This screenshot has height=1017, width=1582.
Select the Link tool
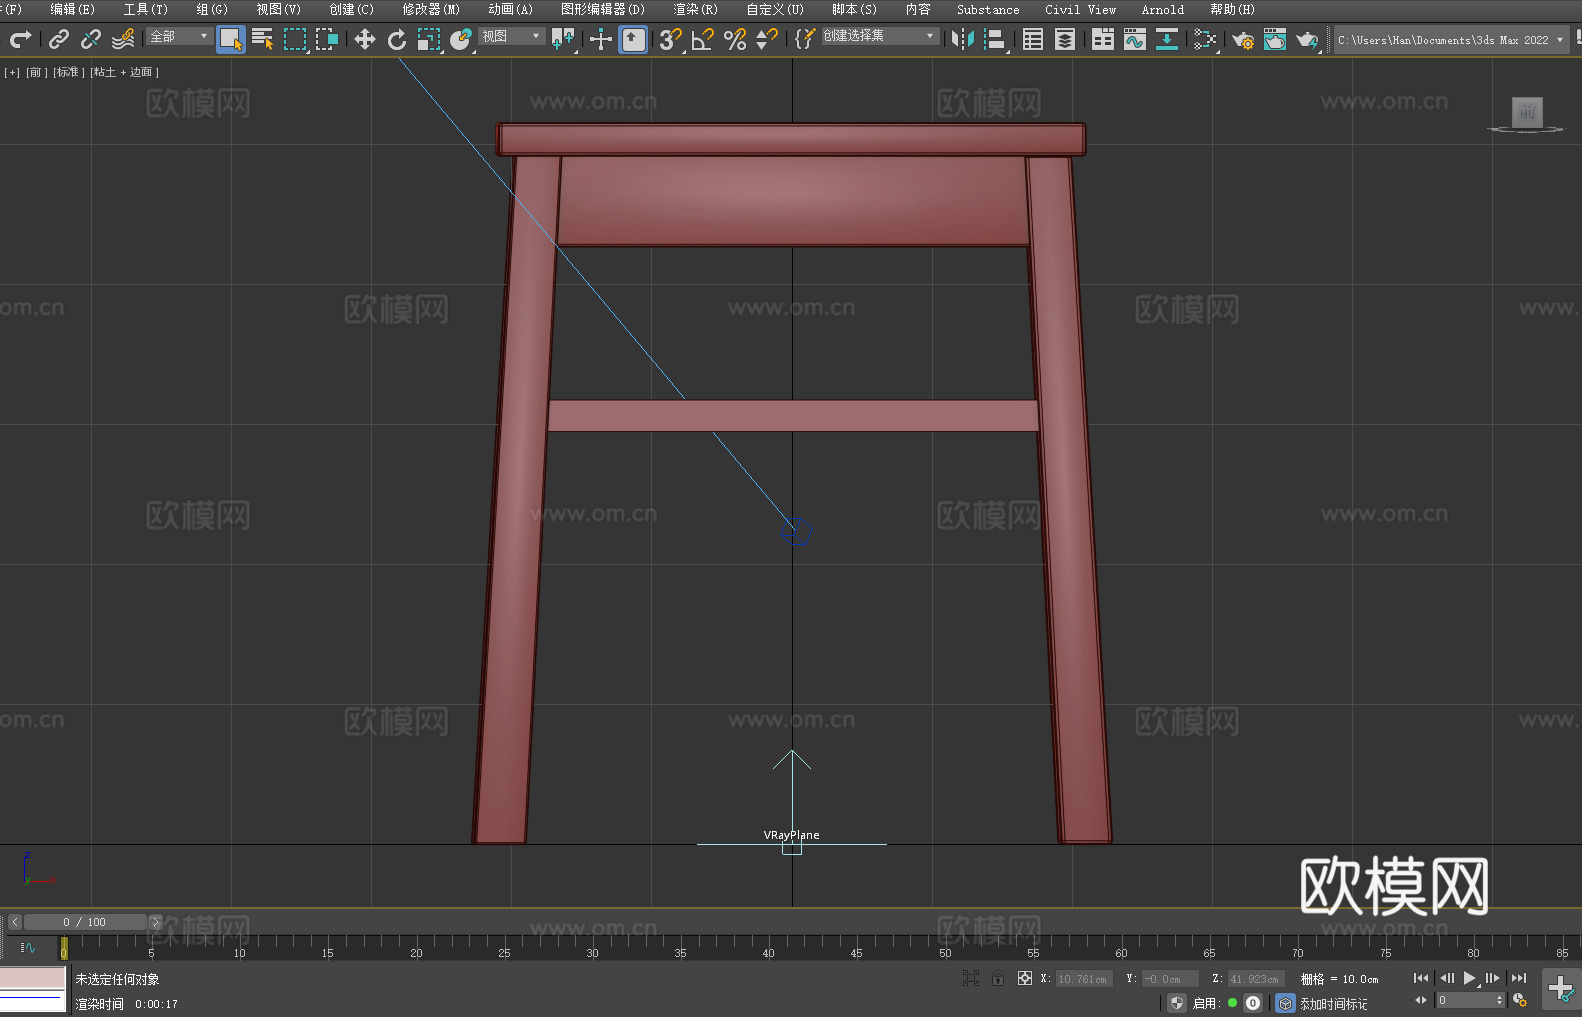click(58, 39)
